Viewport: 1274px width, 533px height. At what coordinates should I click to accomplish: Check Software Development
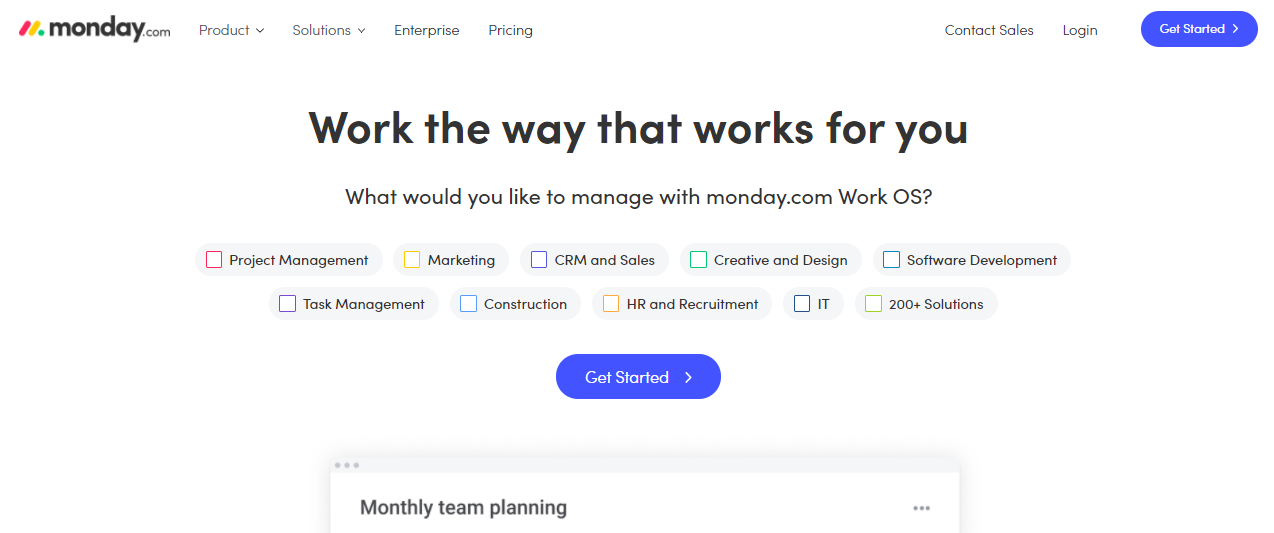pos(891,260)
